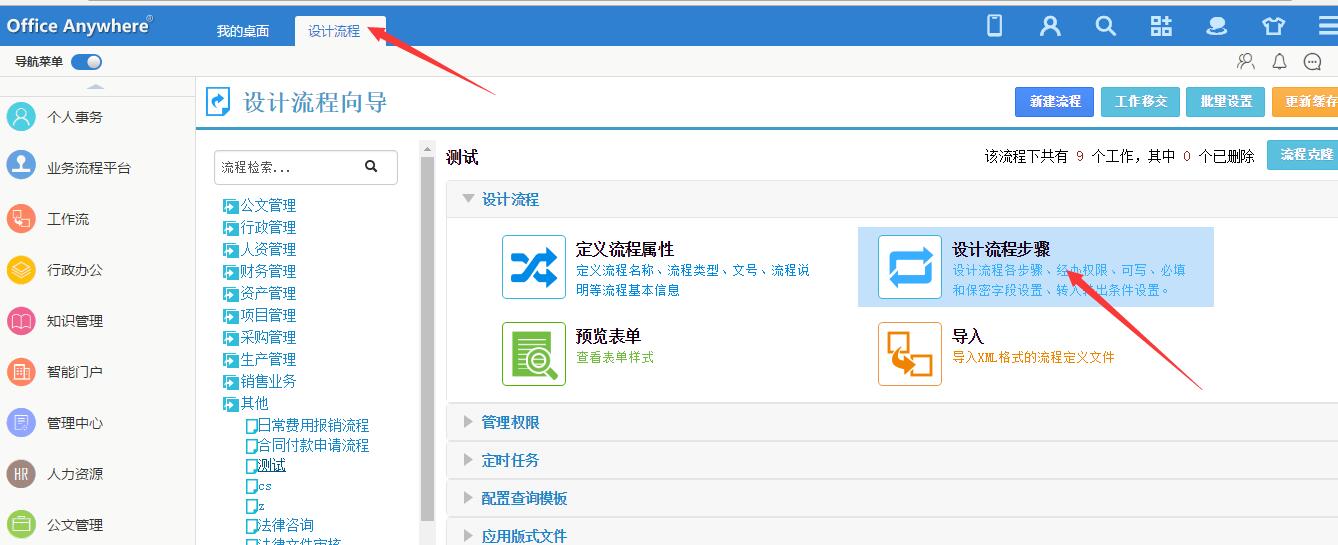Expand the 采购管理 tree node
1338x545 pixels.
[231, 338]
